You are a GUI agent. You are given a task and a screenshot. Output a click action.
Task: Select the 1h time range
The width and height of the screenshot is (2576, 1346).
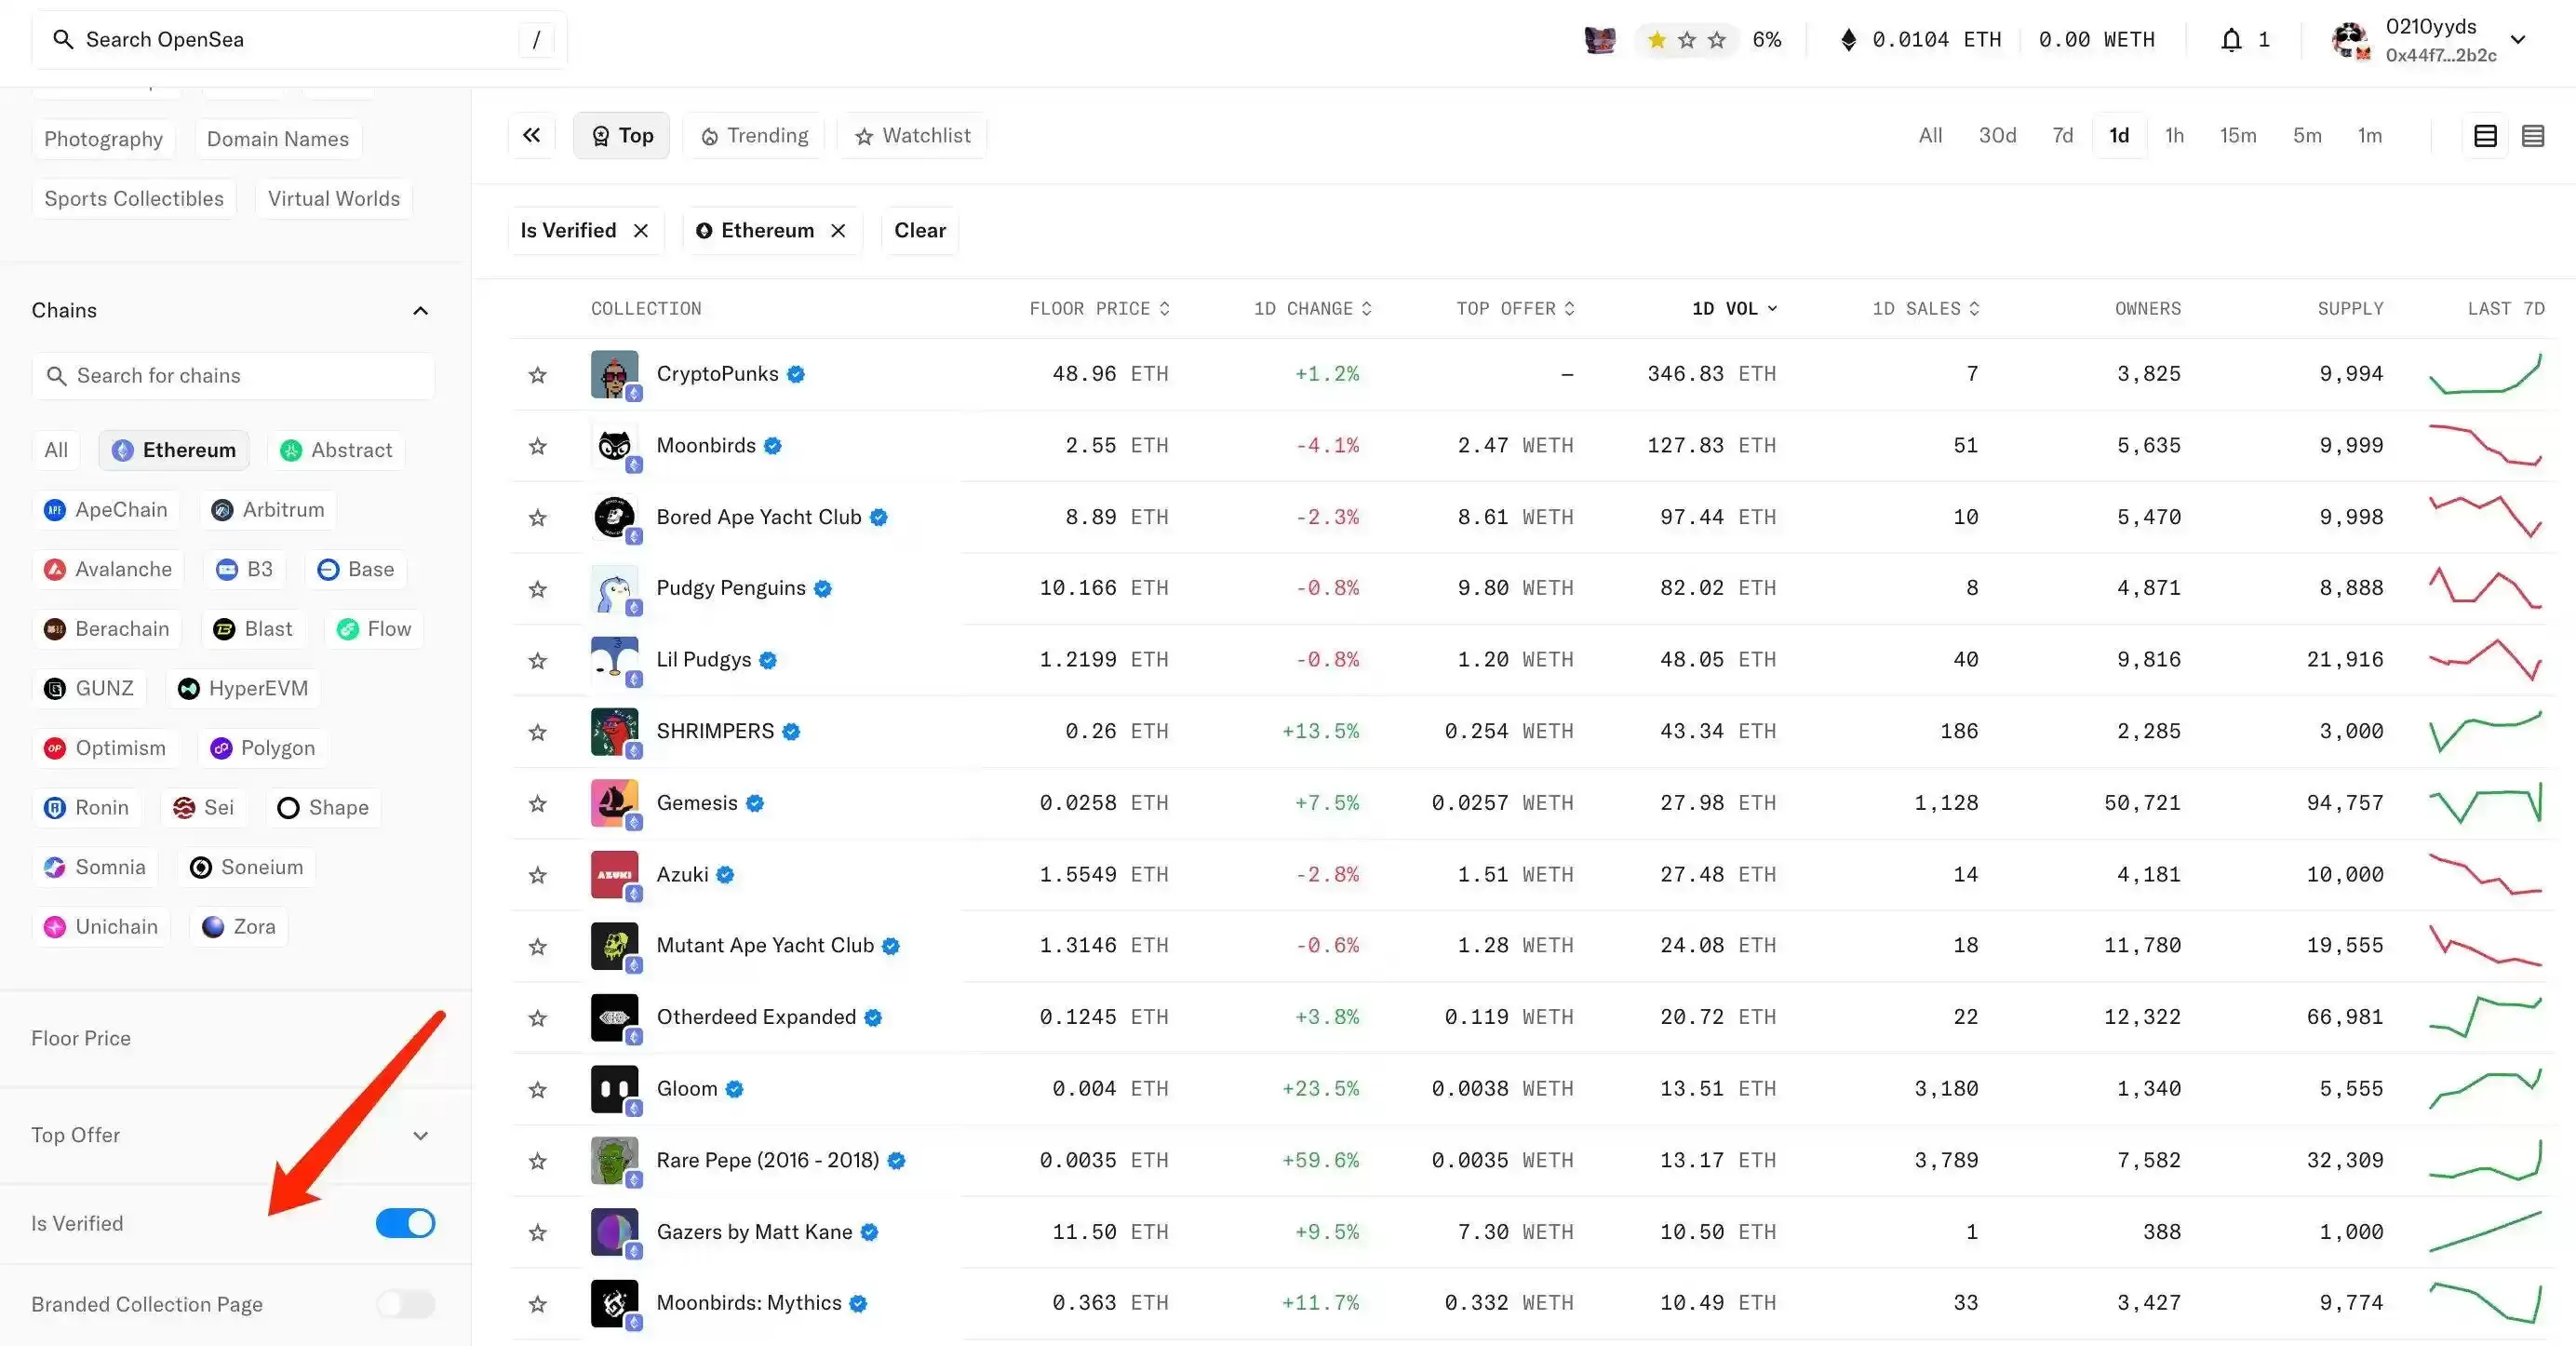click(2174, 136)
